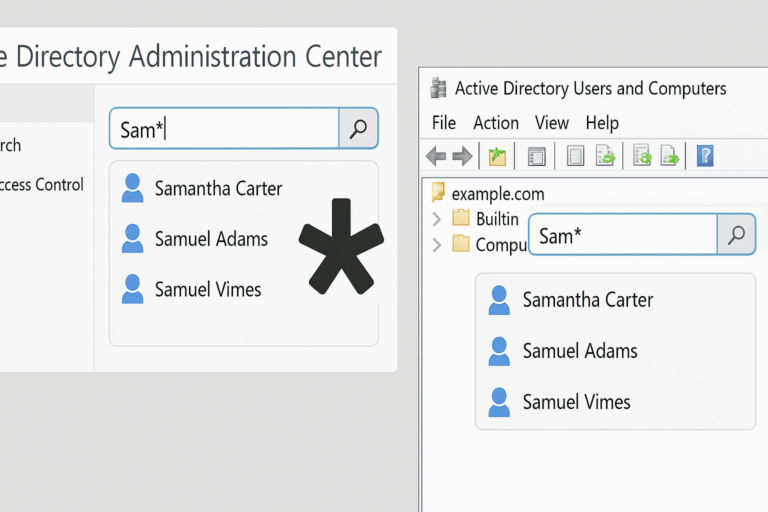
Task: Click Samuel Vimes' user icon in Users and Computers
Action: coord(499,402)
